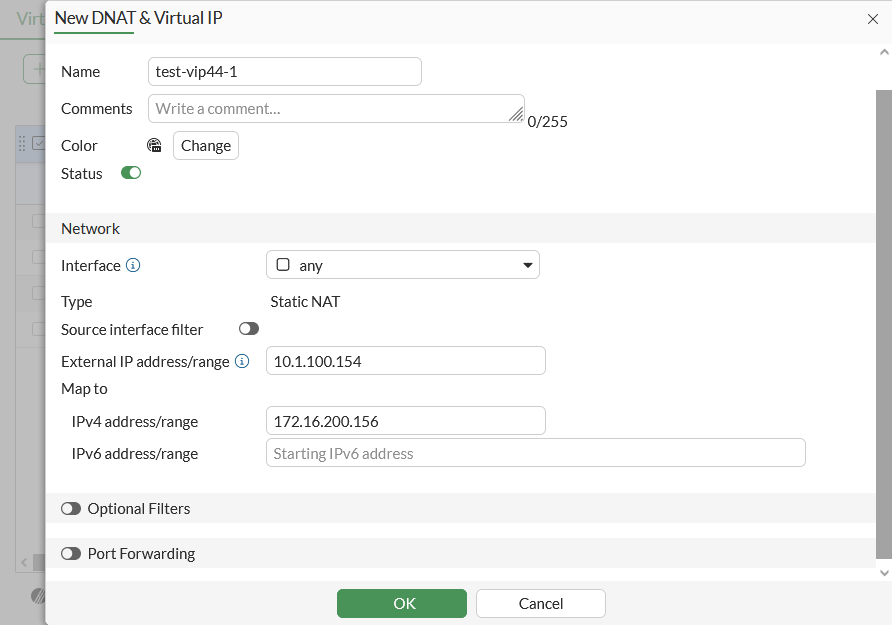The height and width of the screenshot is (625, 892).
Task: Dismiss the dialog with Cancel
Action: coord(540,603)
